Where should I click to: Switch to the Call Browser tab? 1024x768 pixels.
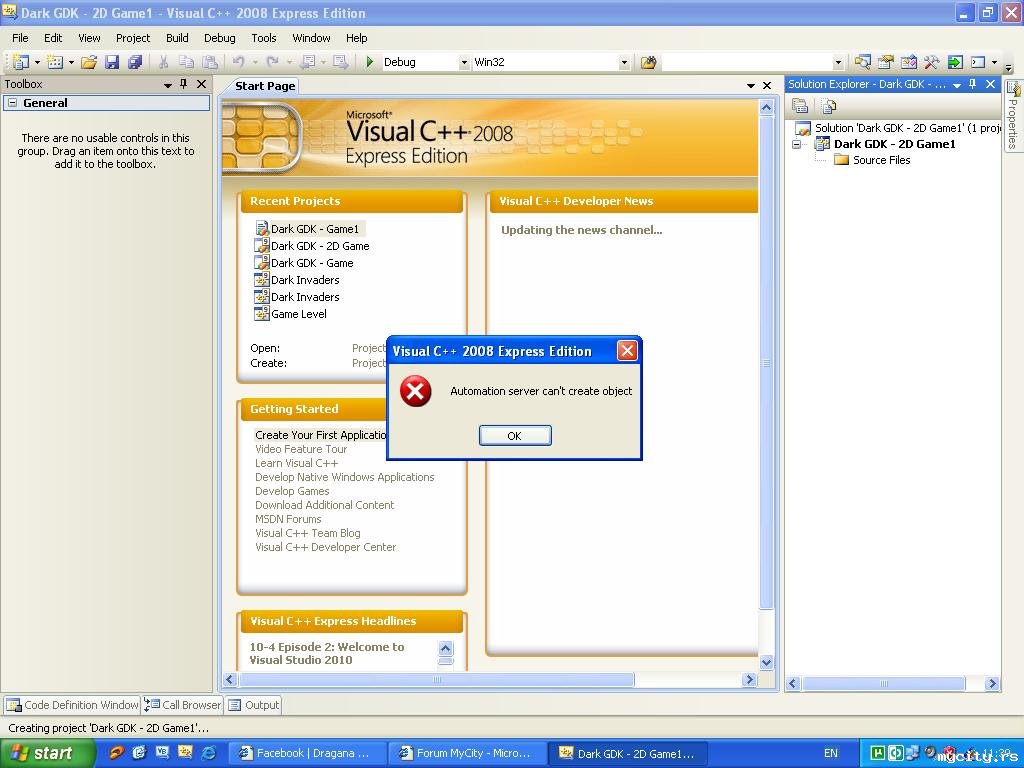tap(183, 705)
